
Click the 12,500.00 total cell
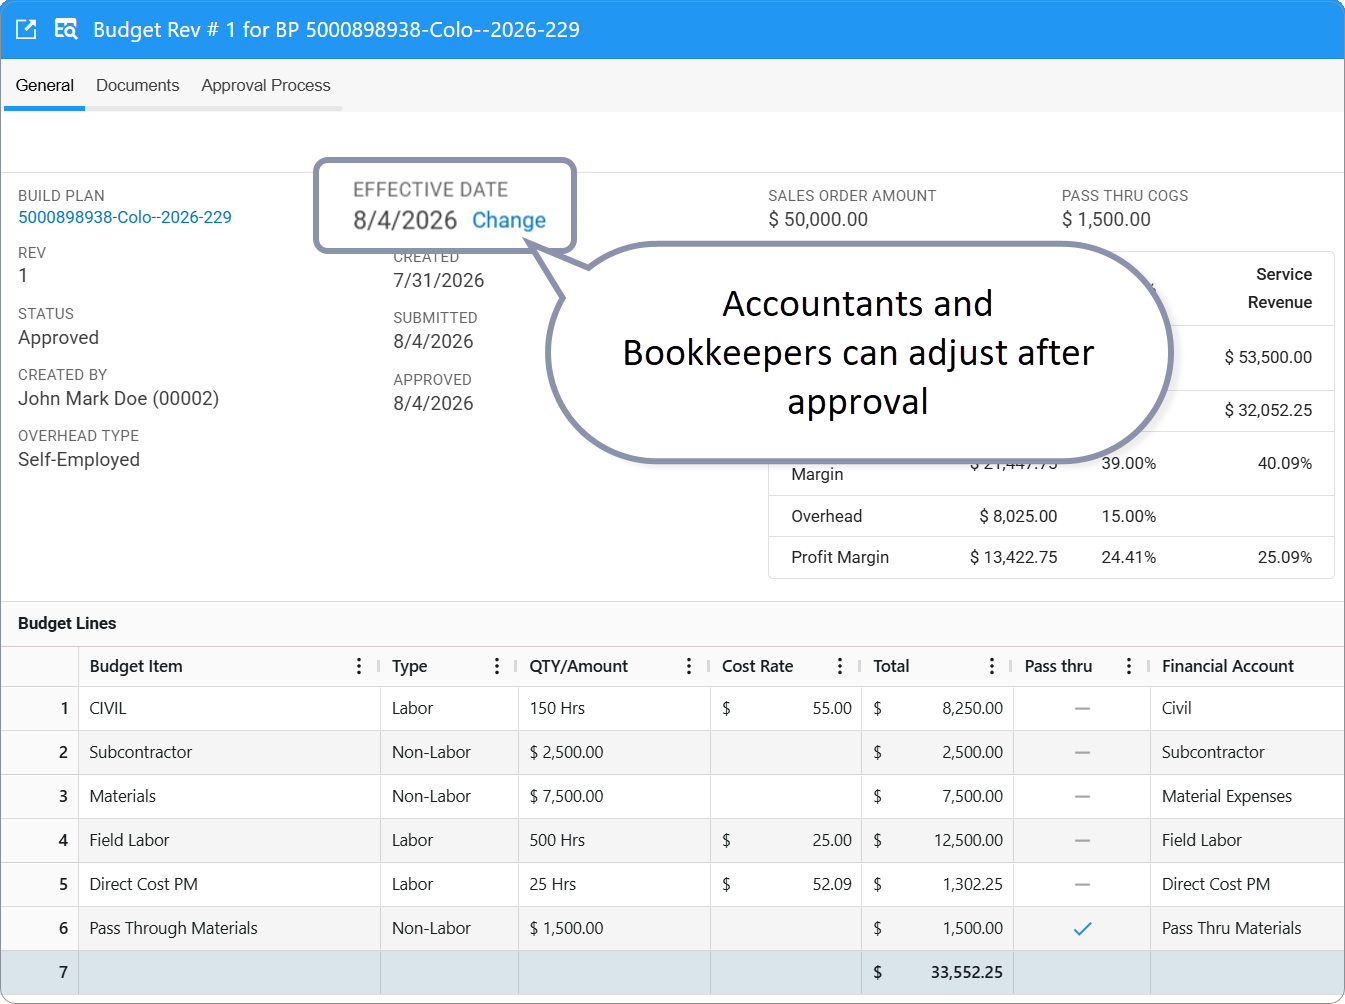[937, 840]
